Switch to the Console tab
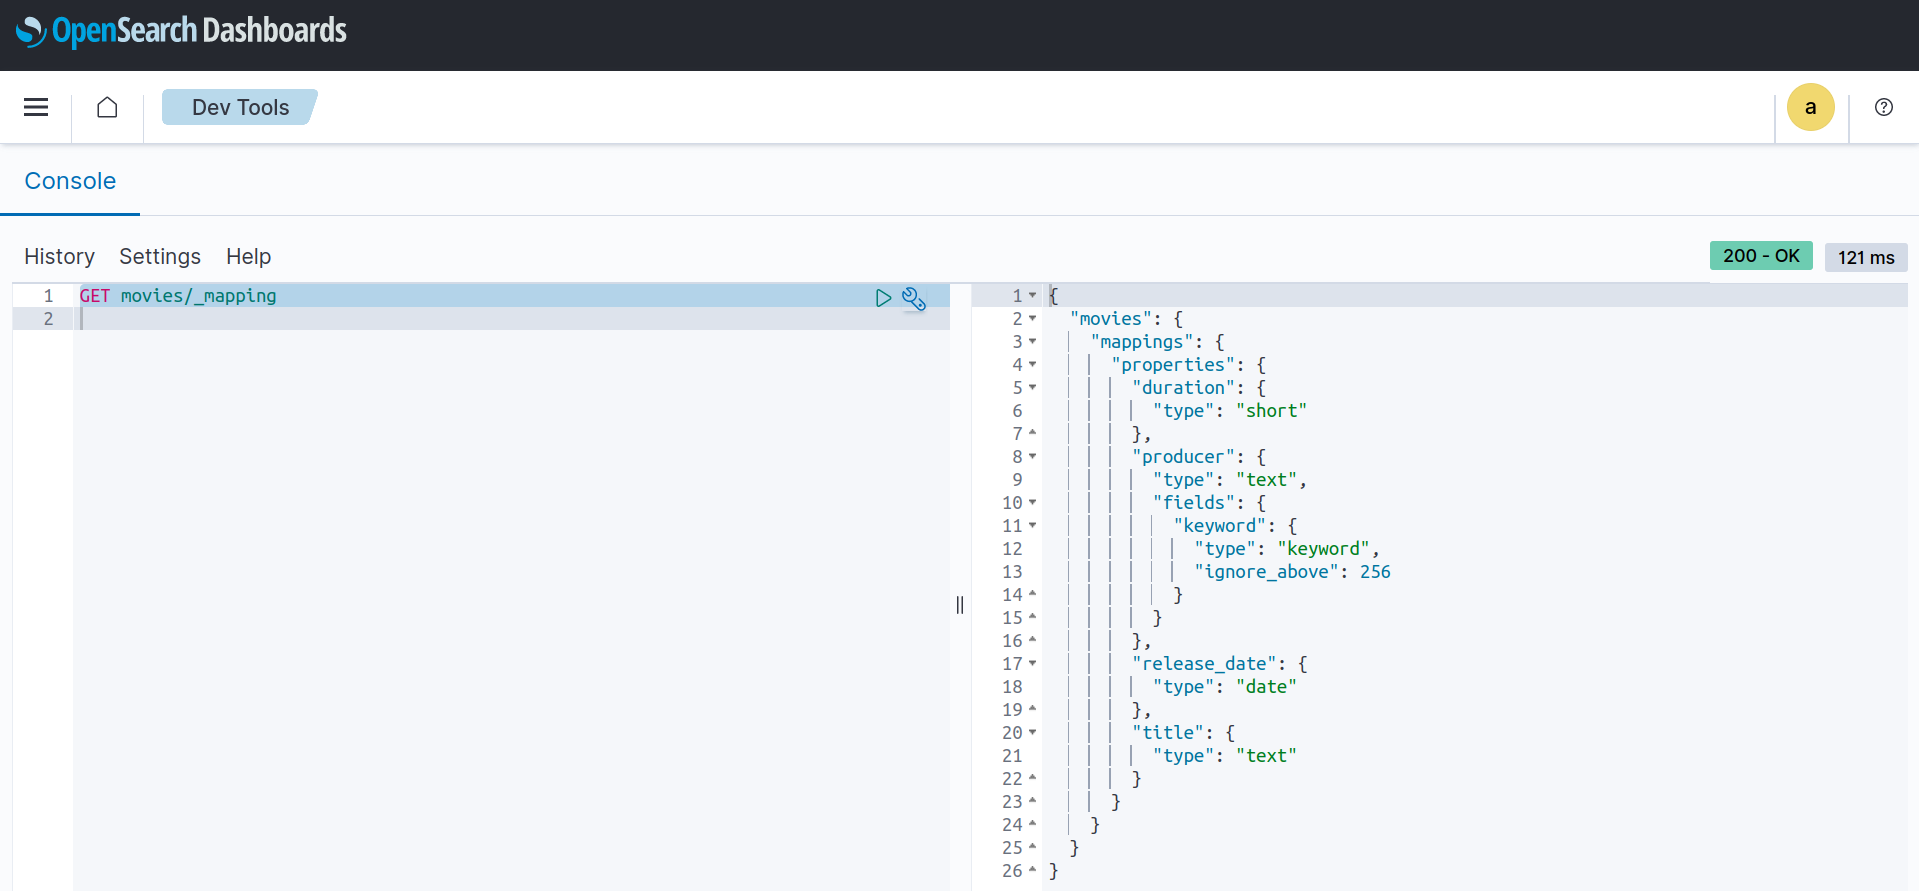 click(70, 181)
